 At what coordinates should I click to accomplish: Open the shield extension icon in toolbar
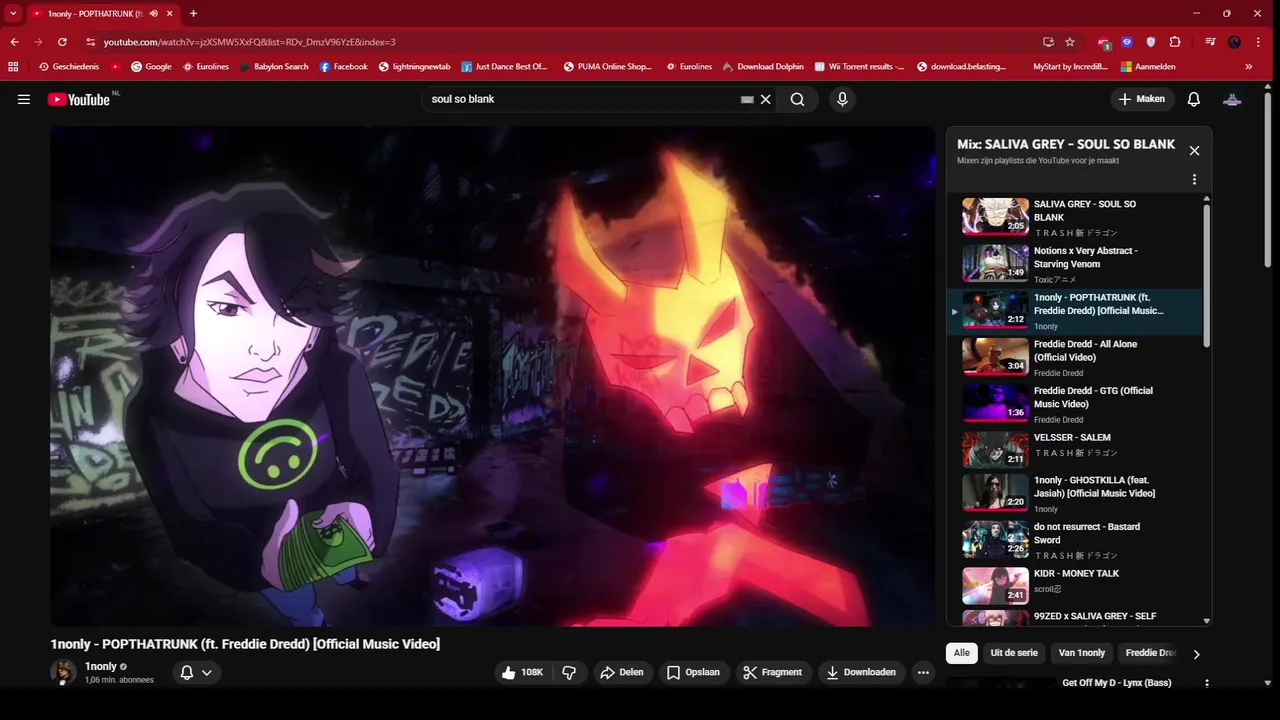1151,42
